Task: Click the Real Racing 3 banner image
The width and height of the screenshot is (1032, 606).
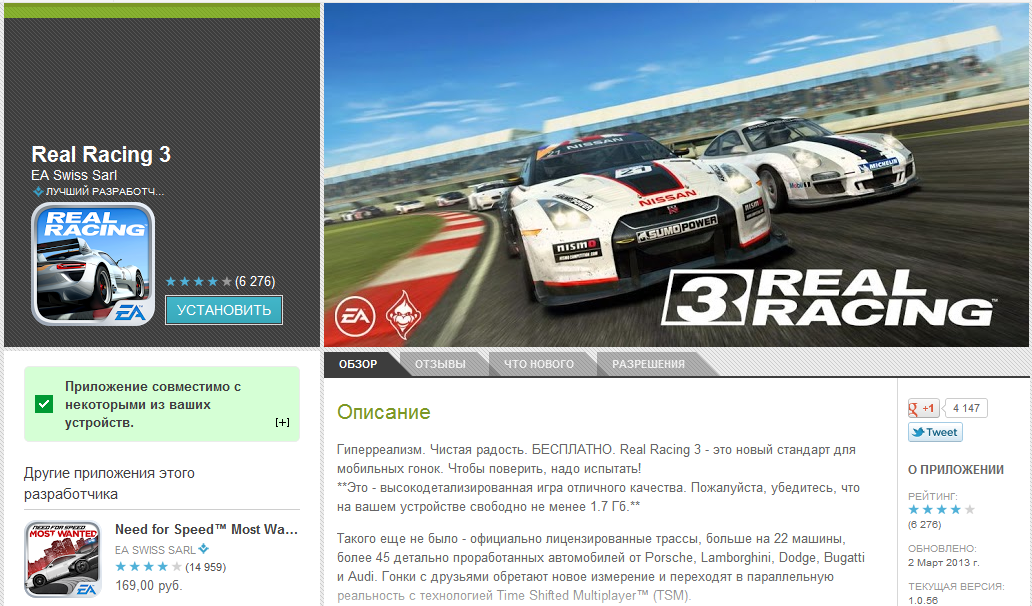Action: [x=676, y=174]
